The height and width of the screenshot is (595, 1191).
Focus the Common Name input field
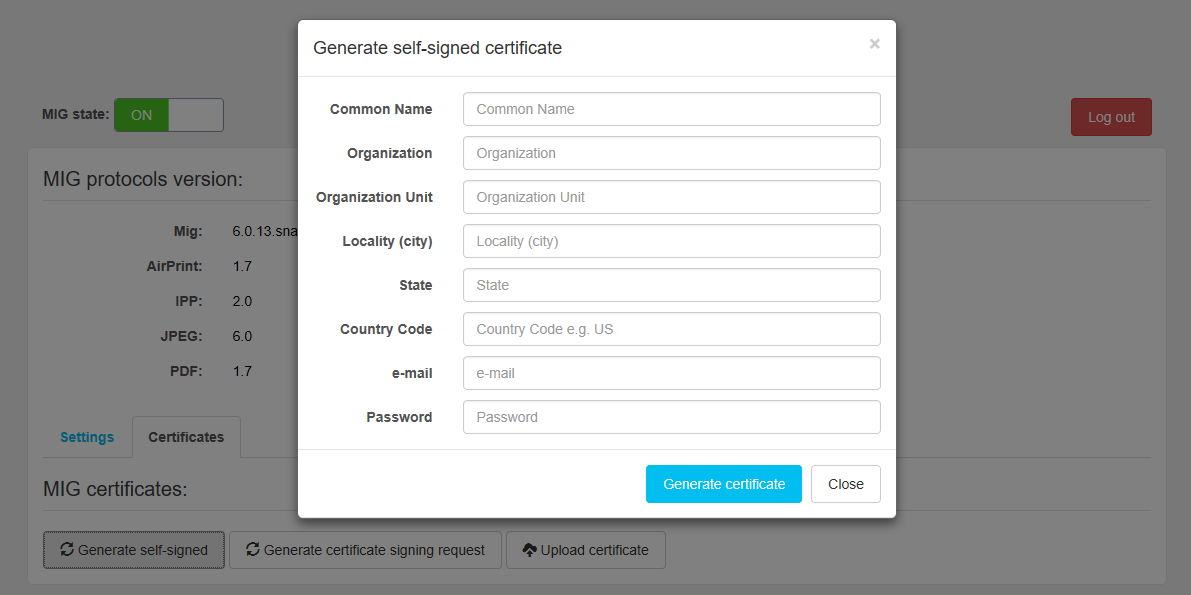[671, 109]
